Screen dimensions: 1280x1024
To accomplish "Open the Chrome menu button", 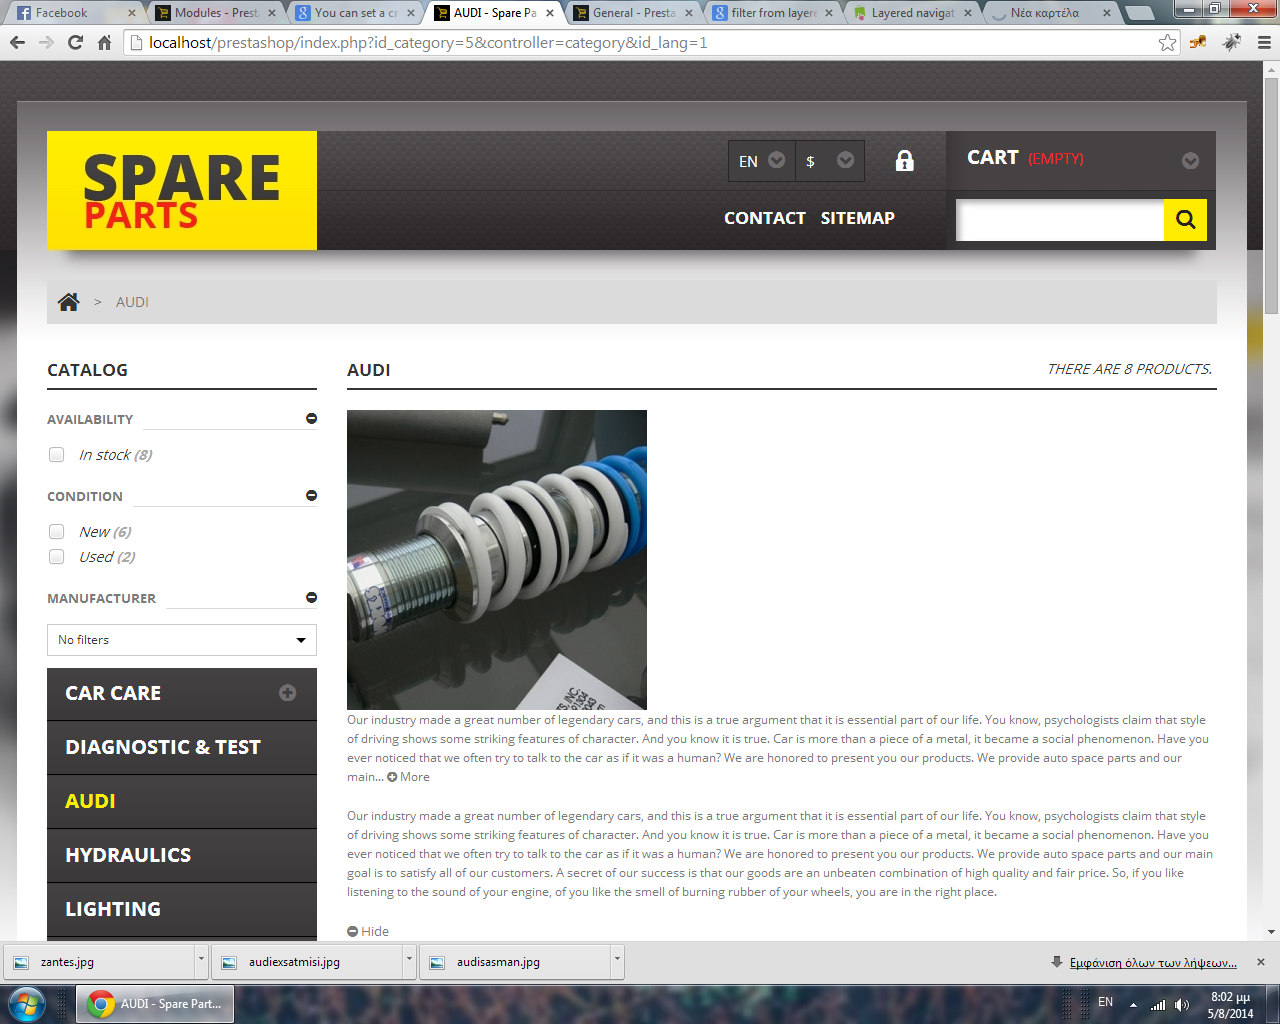I will [1264, 43].
